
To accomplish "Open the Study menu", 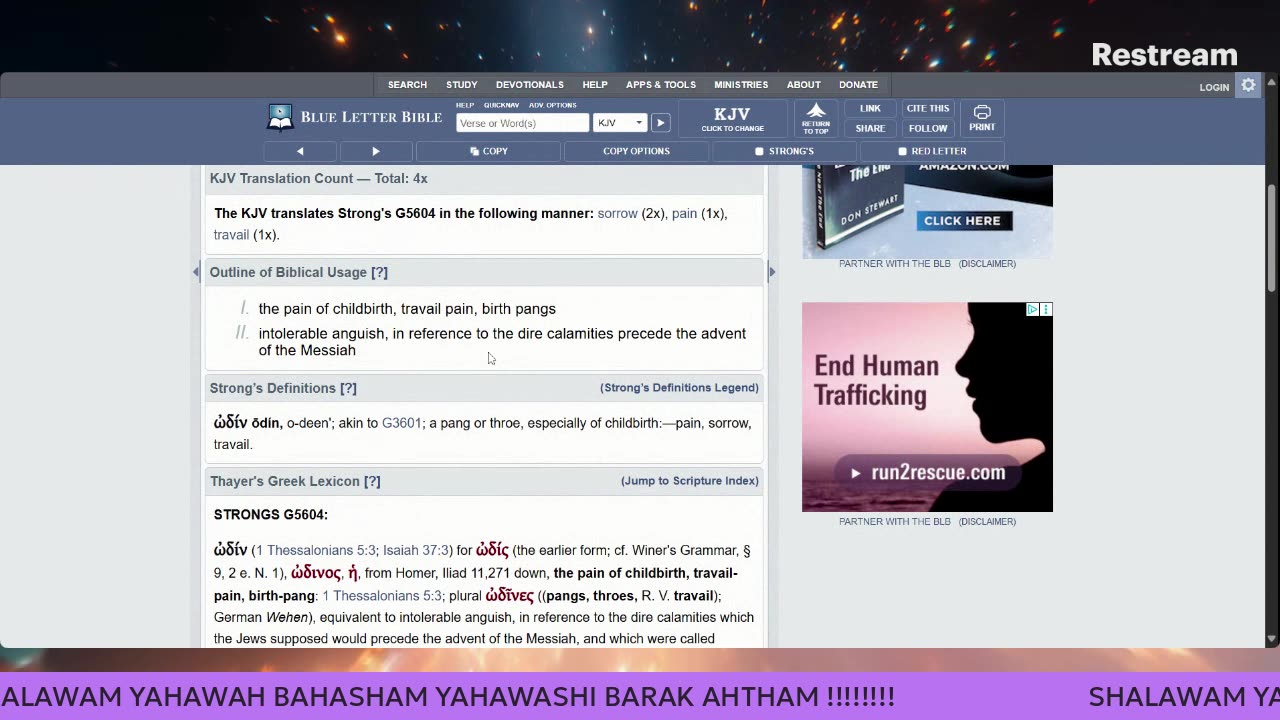I will 461,85.
